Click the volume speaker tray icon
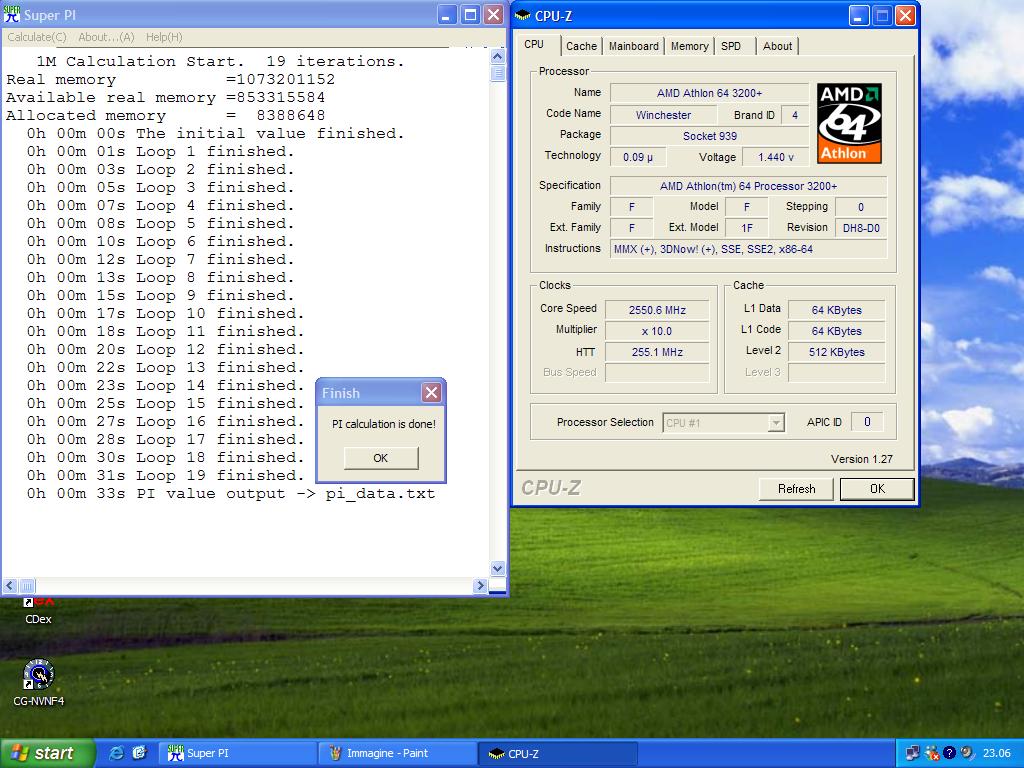 [967, 753]
